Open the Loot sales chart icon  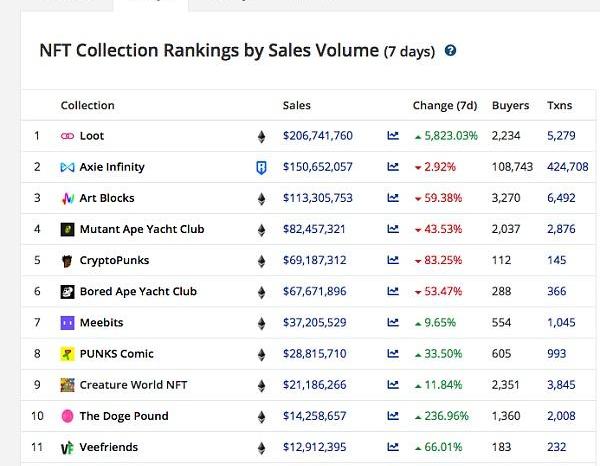[393, 136]
